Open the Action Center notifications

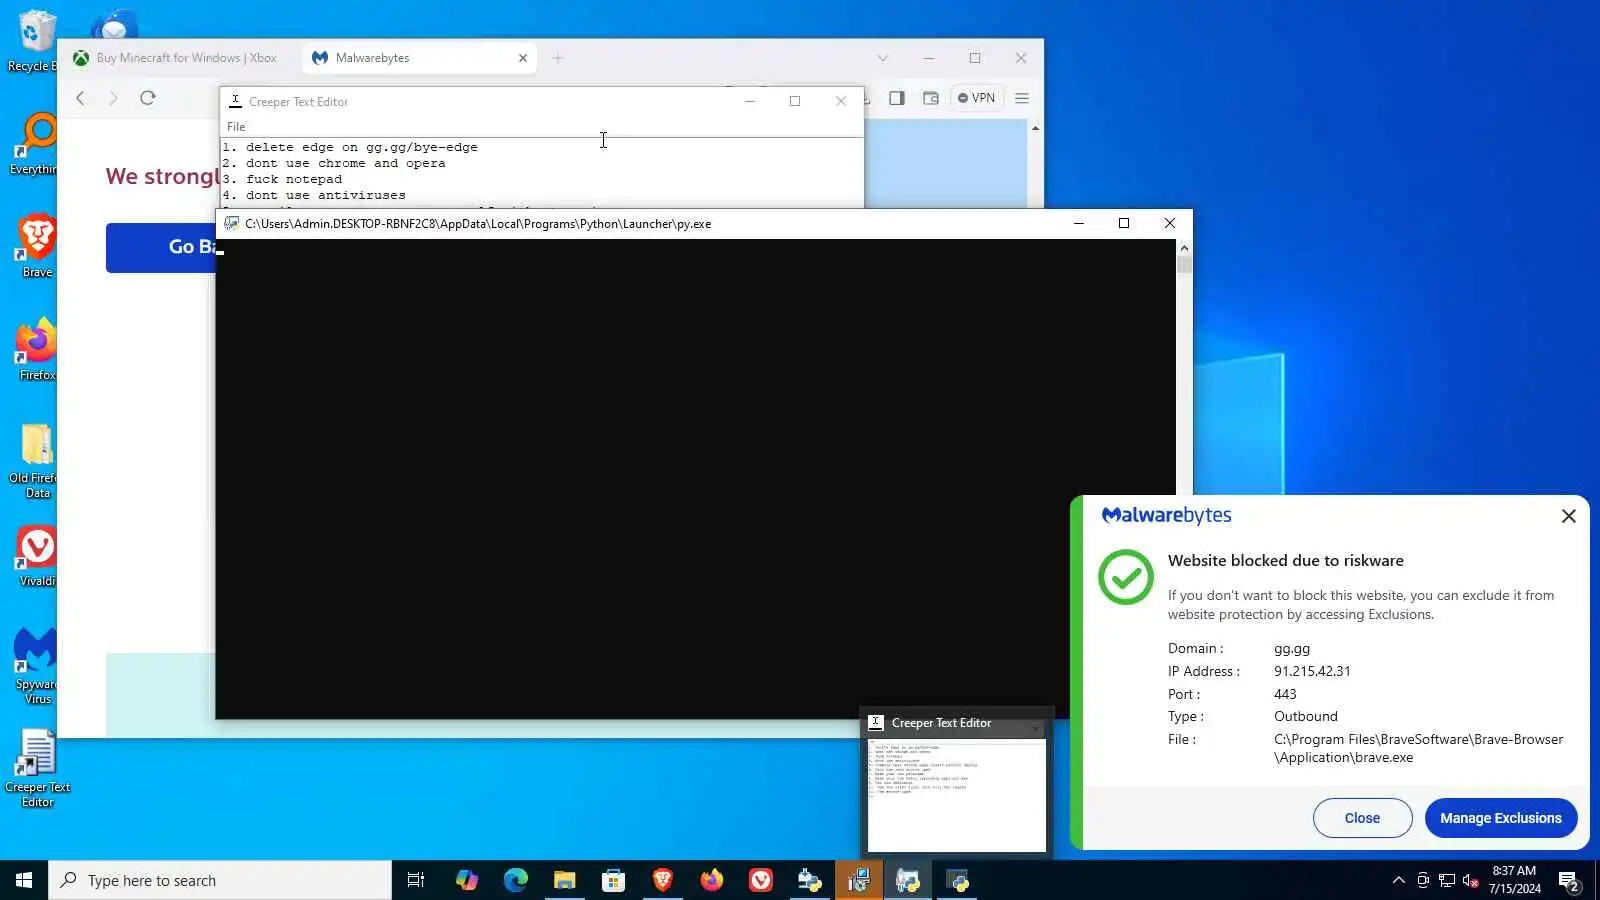[x=1569, y=881]
